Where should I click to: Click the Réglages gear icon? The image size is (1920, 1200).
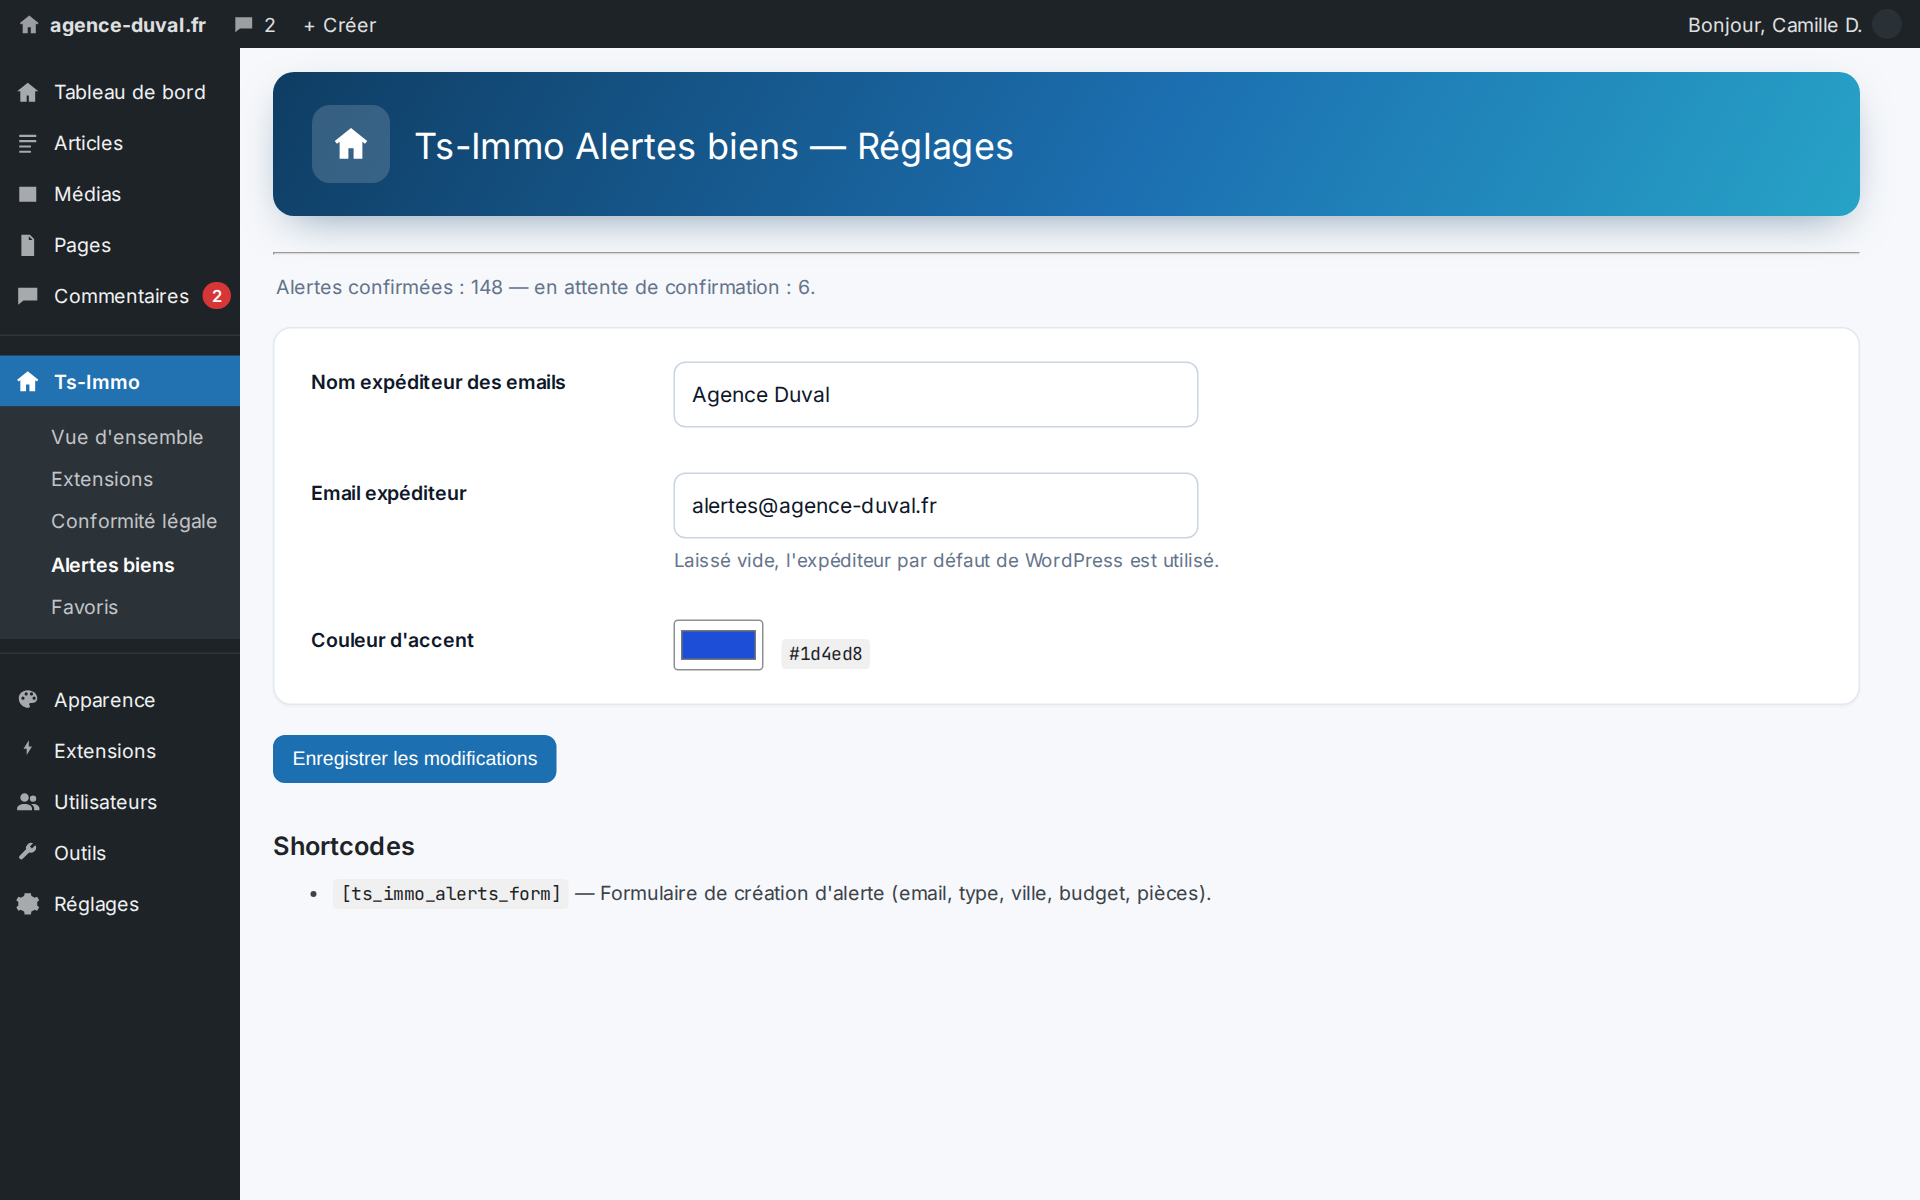[x=28, y=904]
